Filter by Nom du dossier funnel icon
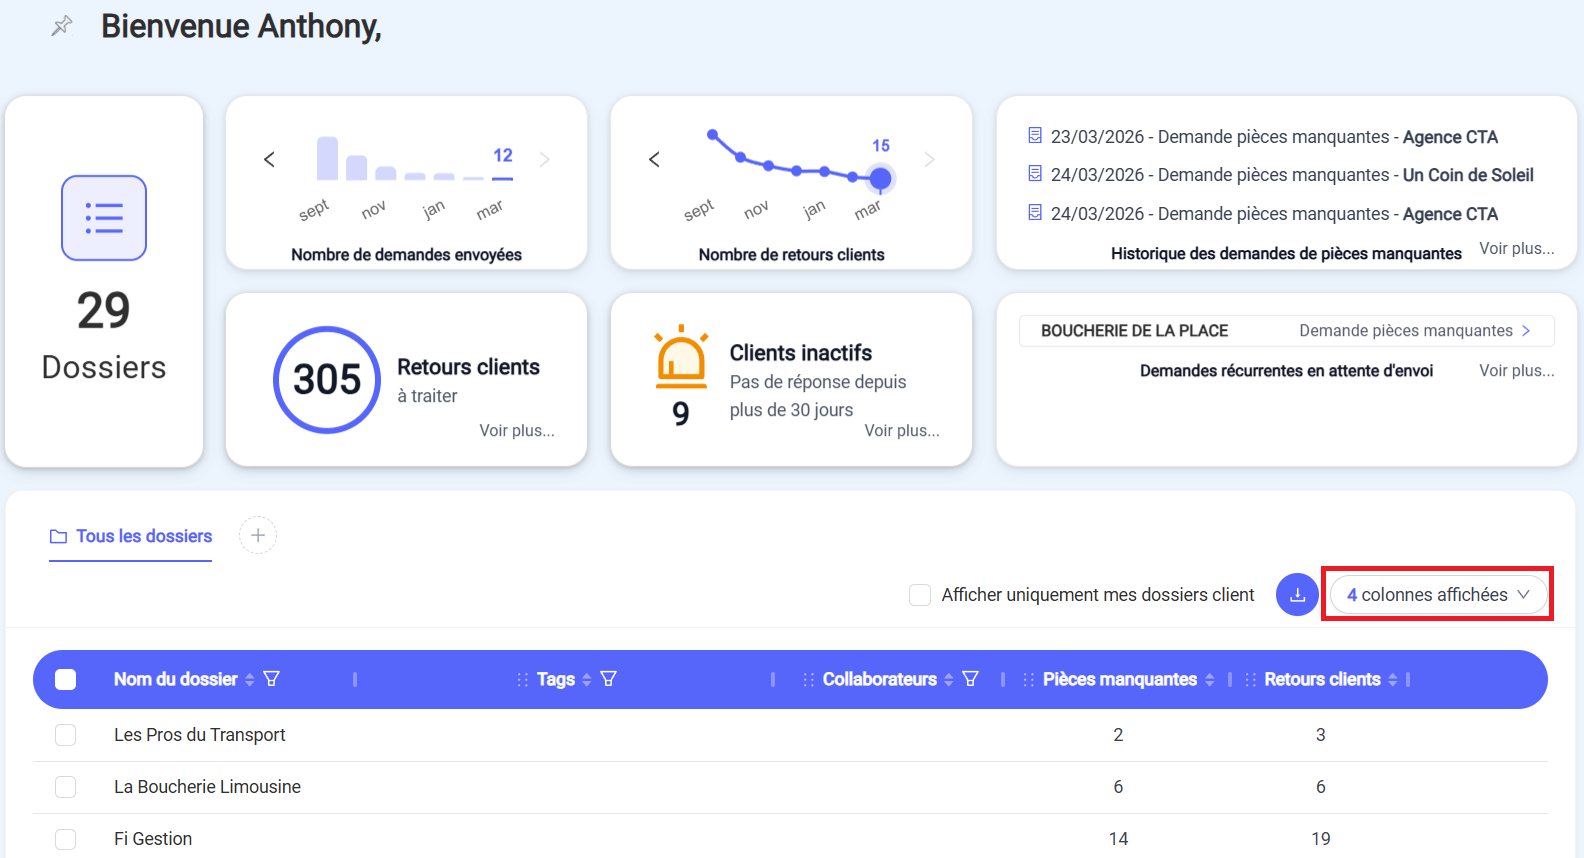The width and height of the screenshot is (1584, 858). click(x=271, y=679)
